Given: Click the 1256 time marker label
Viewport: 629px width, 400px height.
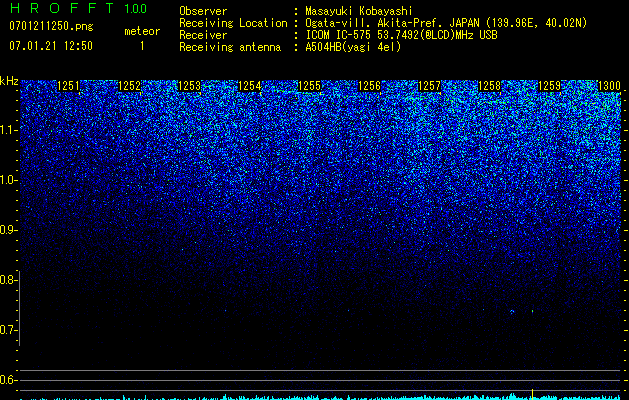Looking at the screenshot, I should click(x=369, y=86).
